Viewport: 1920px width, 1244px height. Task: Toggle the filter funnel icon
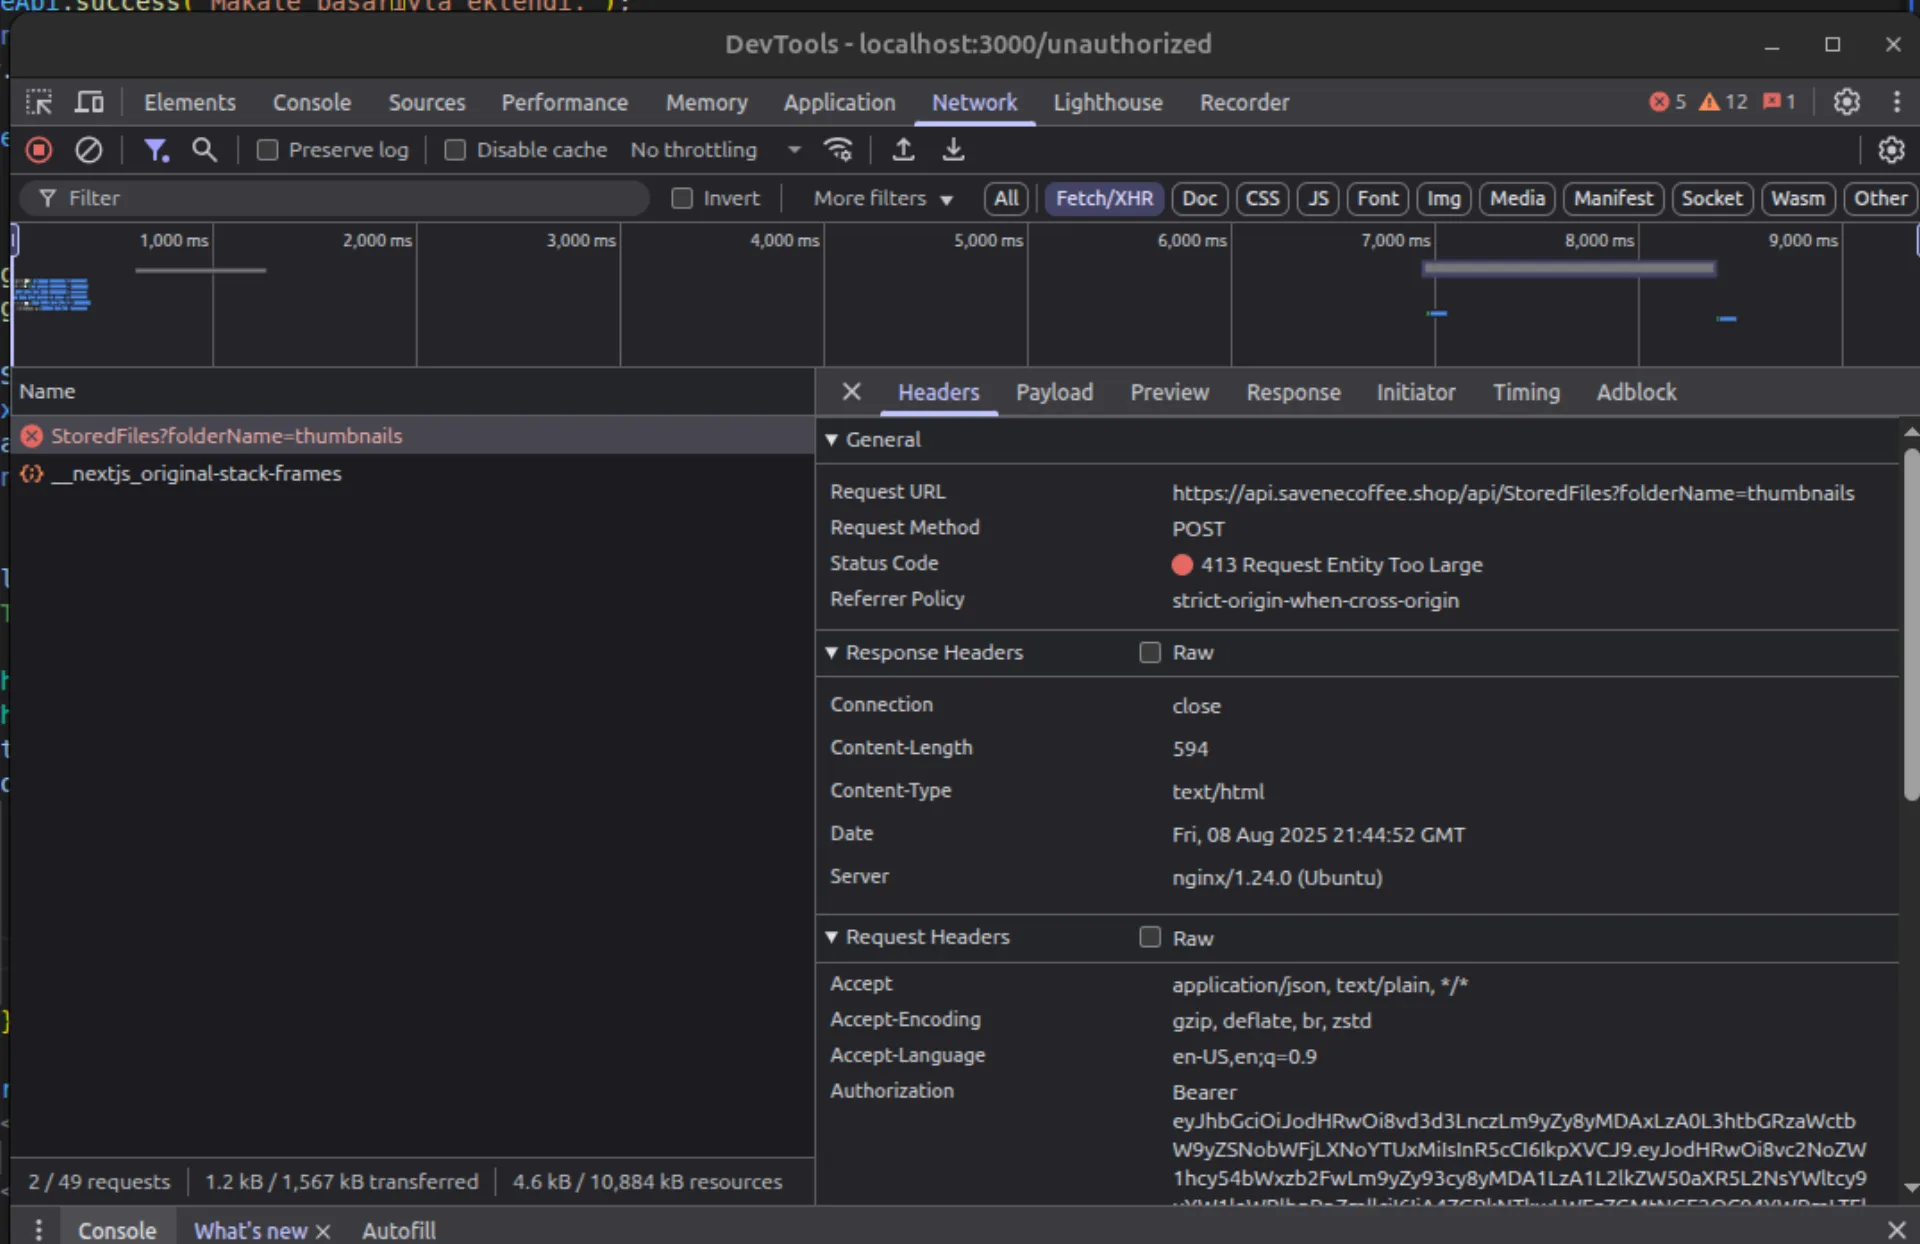click(156, 150)
